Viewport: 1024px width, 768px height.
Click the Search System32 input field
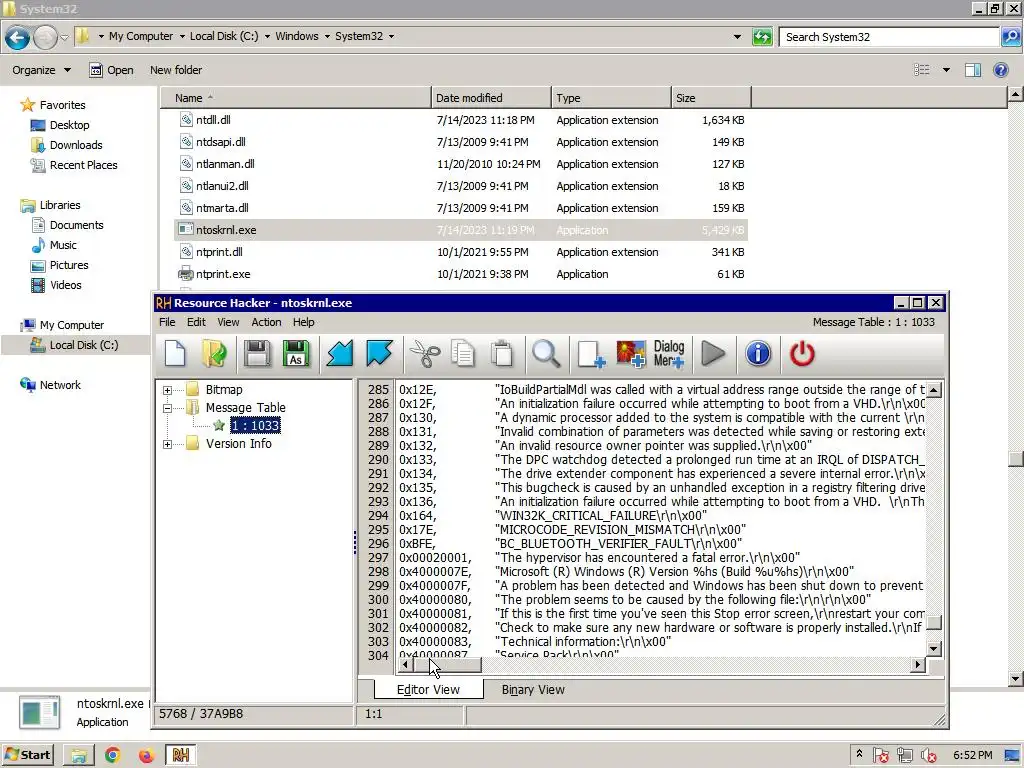click(x=889, y=37)
